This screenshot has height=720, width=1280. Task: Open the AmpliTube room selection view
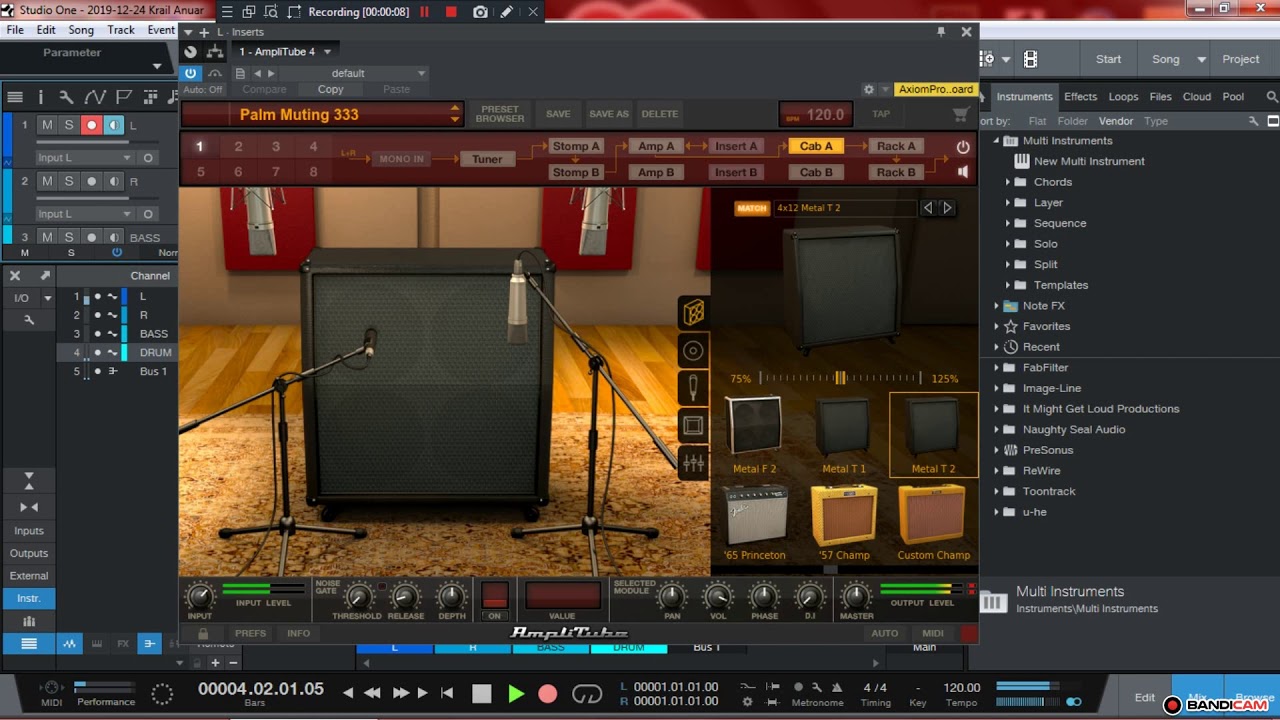[x=693, y=425]
